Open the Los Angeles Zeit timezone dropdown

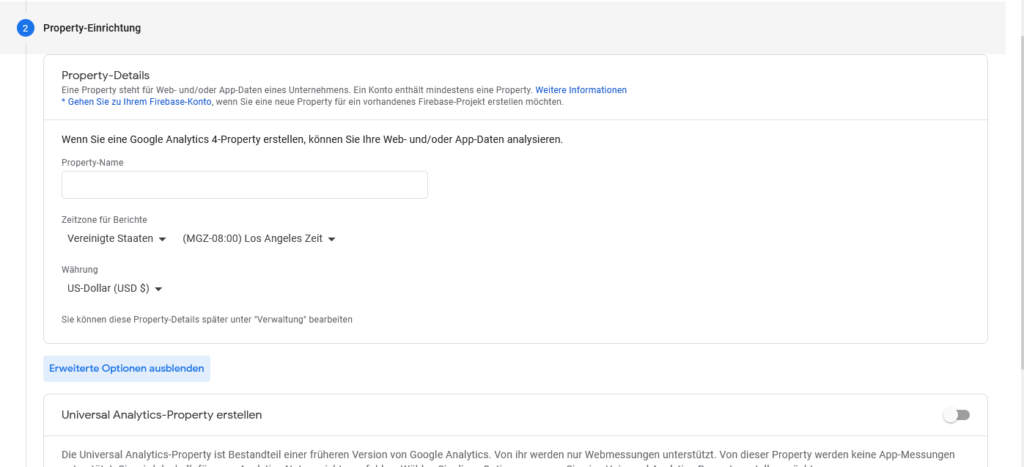(x=259, y=239)
